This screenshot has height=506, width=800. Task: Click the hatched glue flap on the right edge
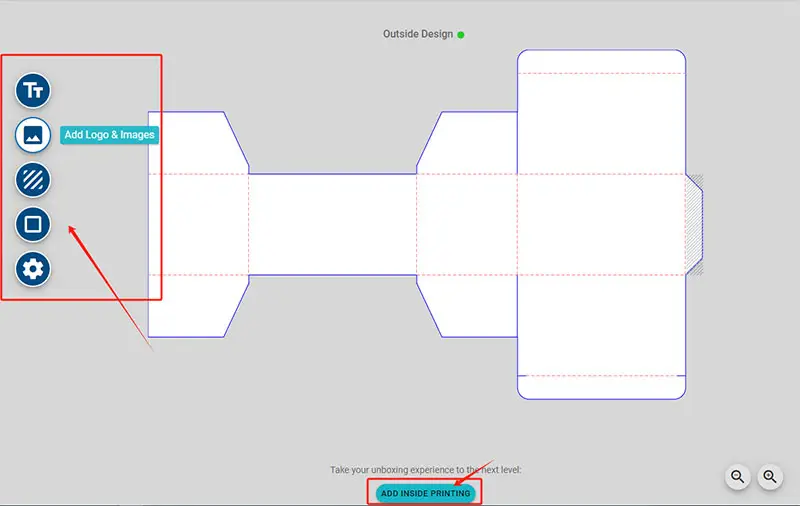click(x=694, y=224)
